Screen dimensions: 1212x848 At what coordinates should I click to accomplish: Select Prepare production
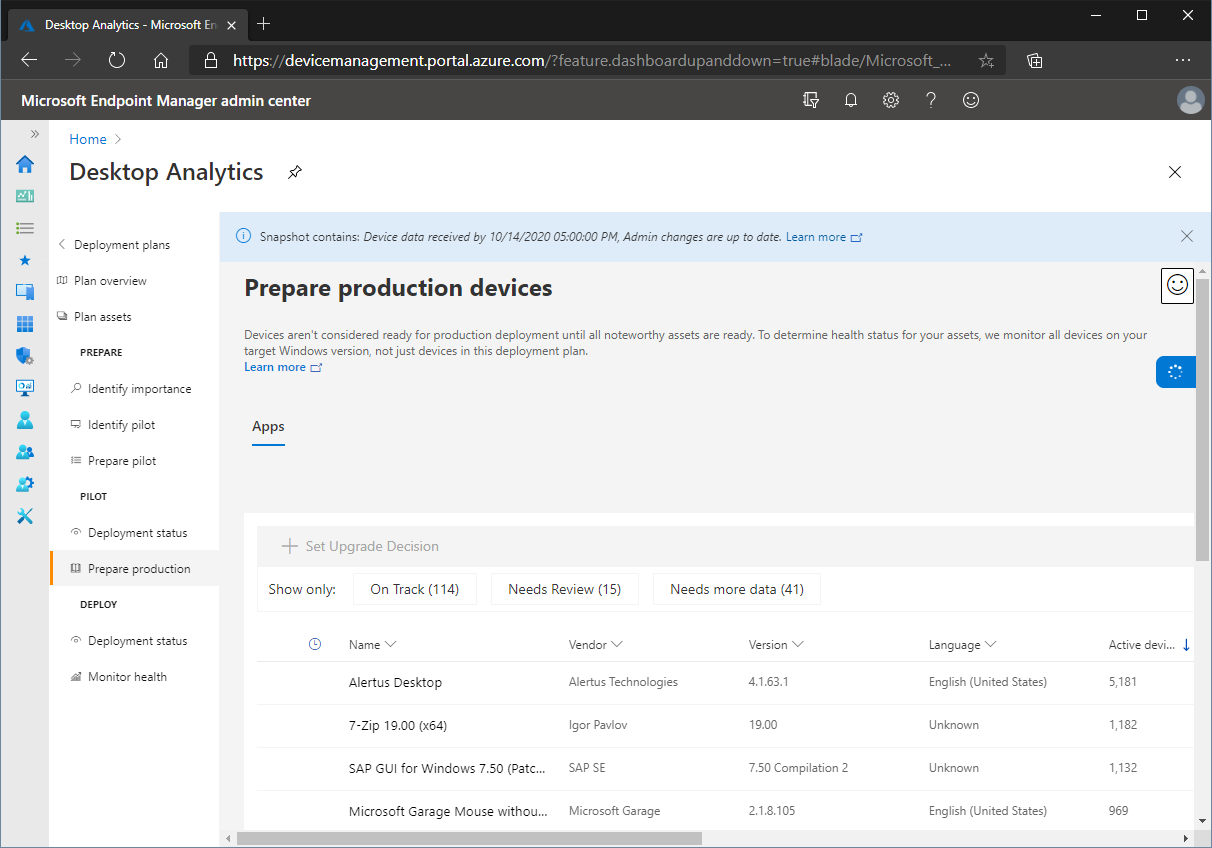134,569
